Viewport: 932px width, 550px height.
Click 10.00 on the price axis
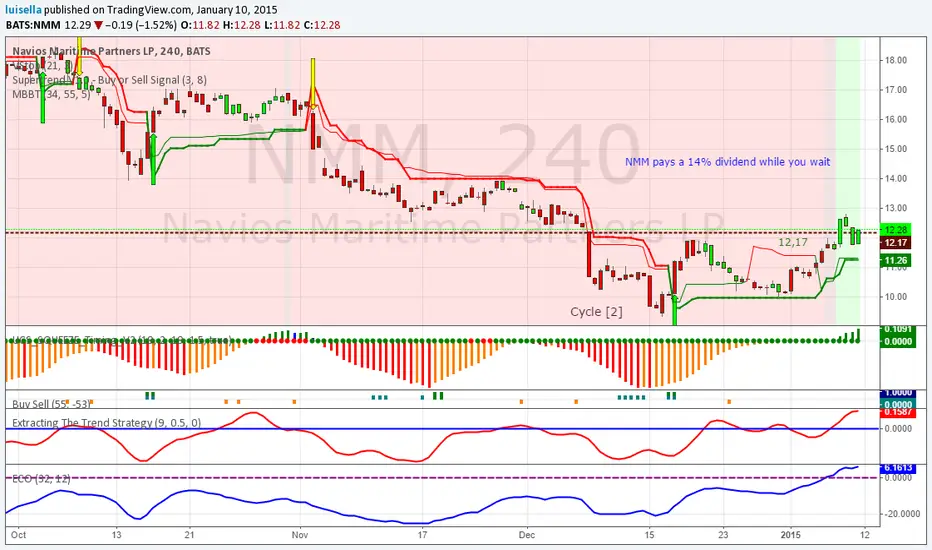coord(896,297)
